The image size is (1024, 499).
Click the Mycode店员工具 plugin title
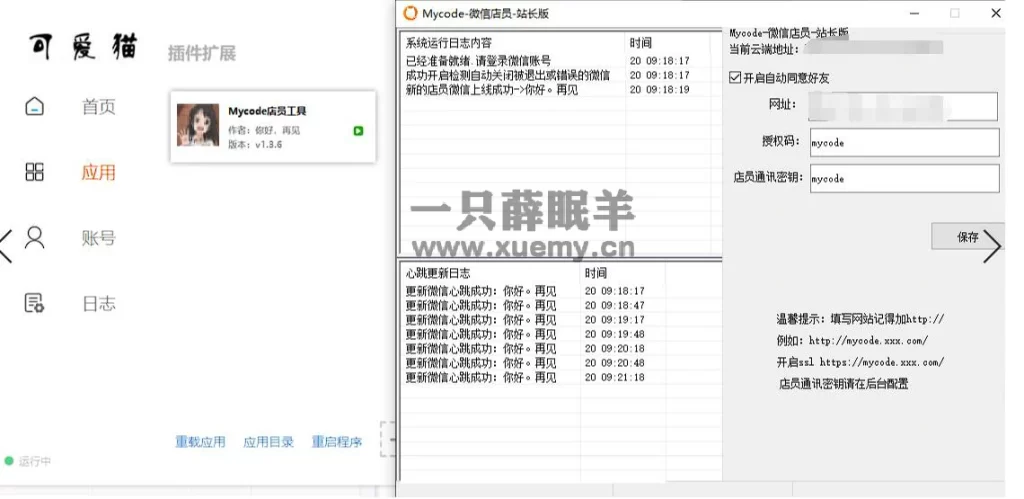pos(267,111)
